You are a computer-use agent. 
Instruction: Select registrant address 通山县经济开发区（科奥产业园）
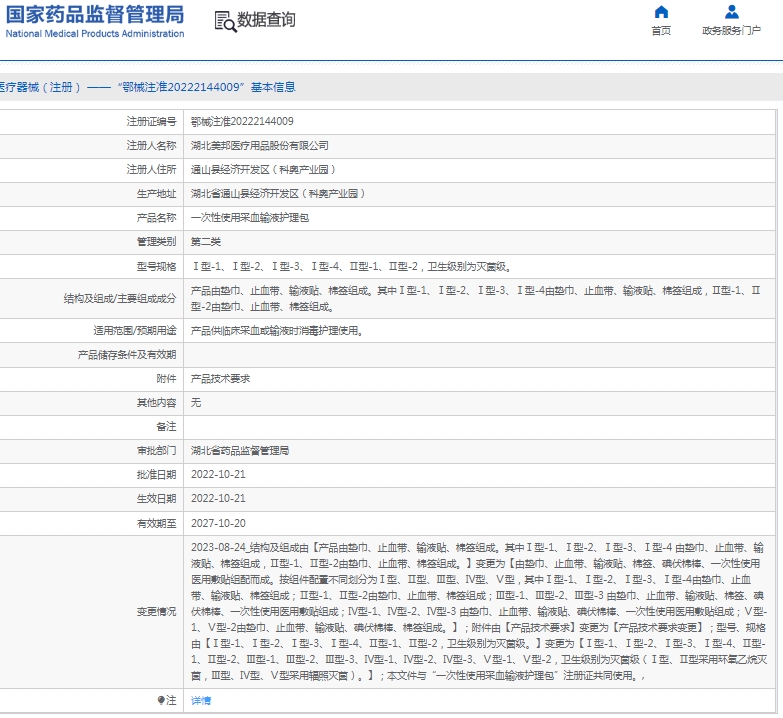tap(263, 169)
